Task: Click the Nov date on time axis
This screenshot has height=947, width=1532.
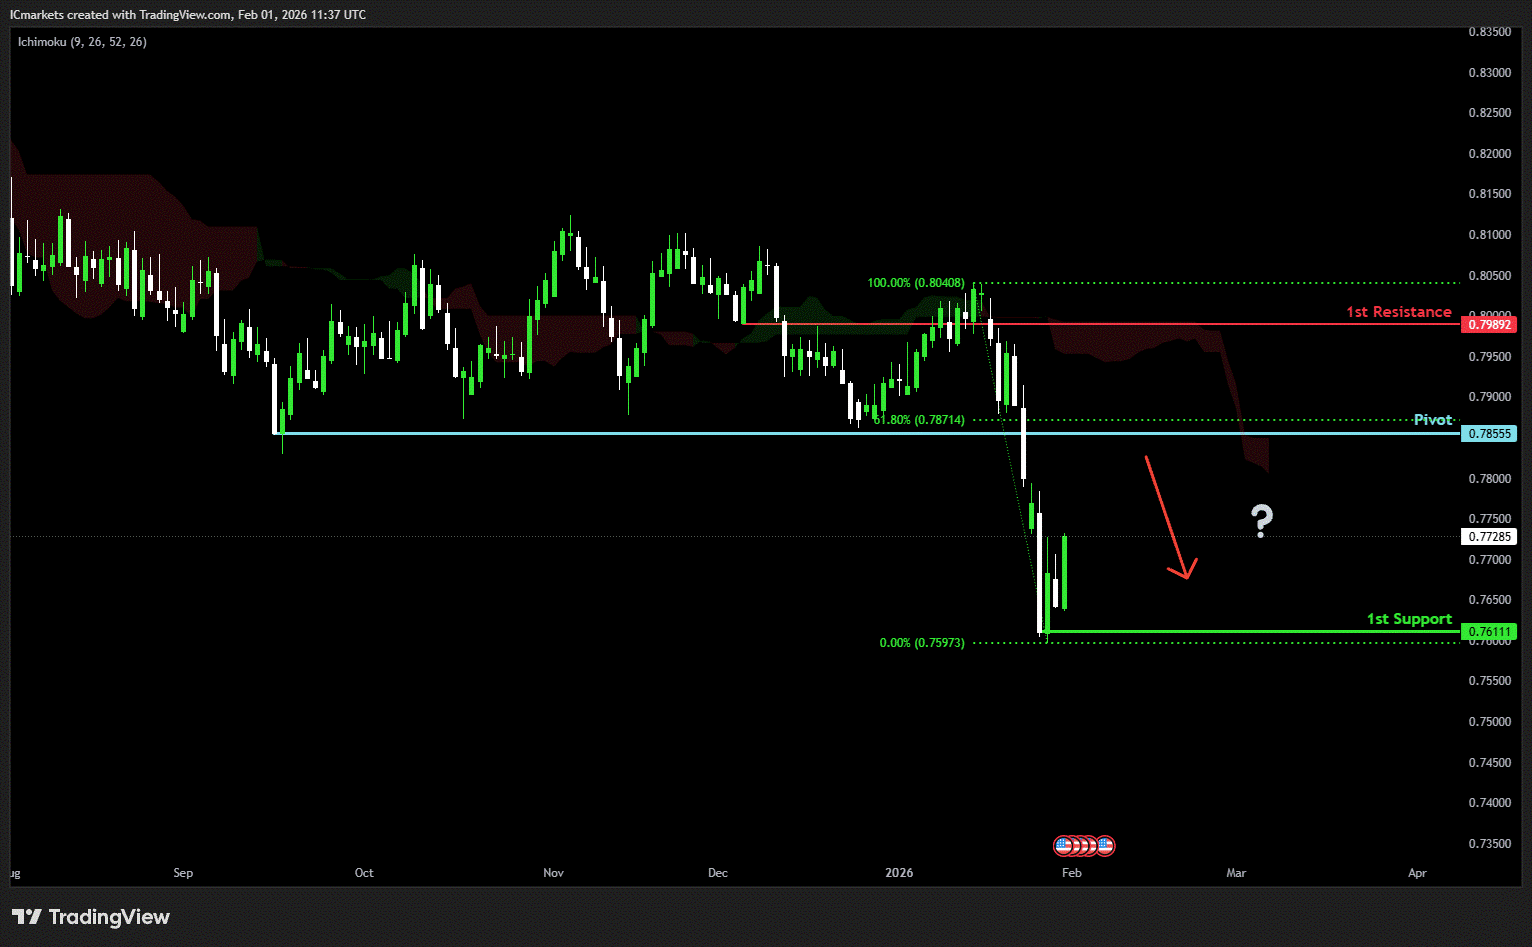Action: pos(553,873)
